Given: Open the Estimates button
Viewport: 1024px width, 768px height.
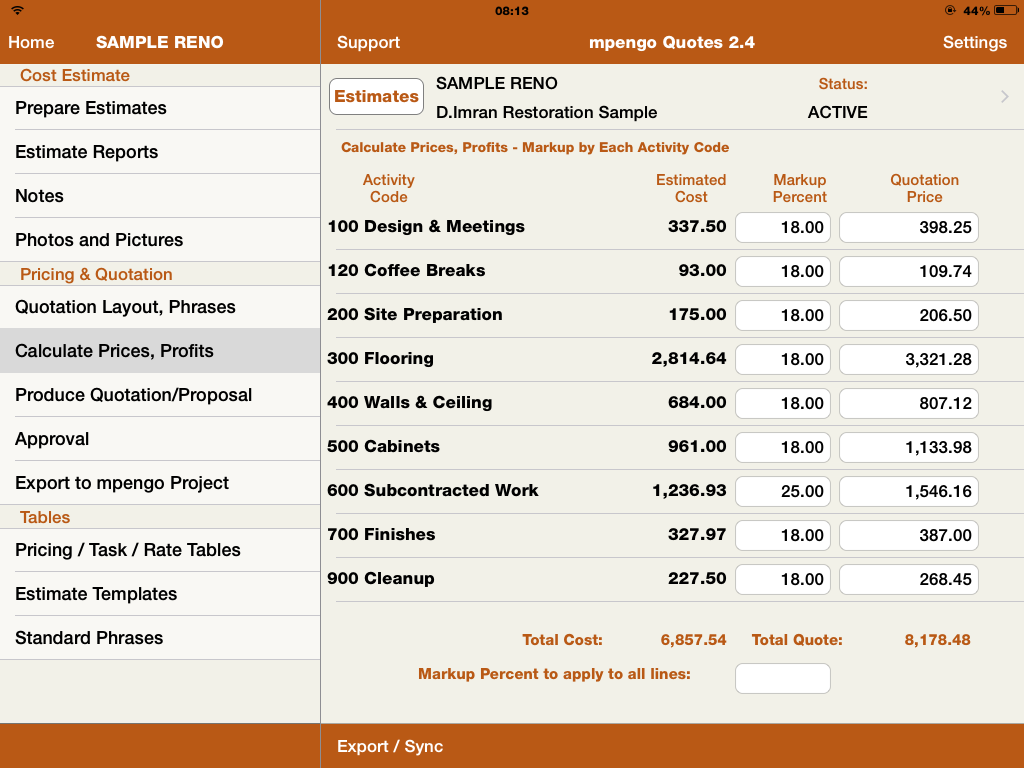Looking at the screenshot, I should 376,97.
